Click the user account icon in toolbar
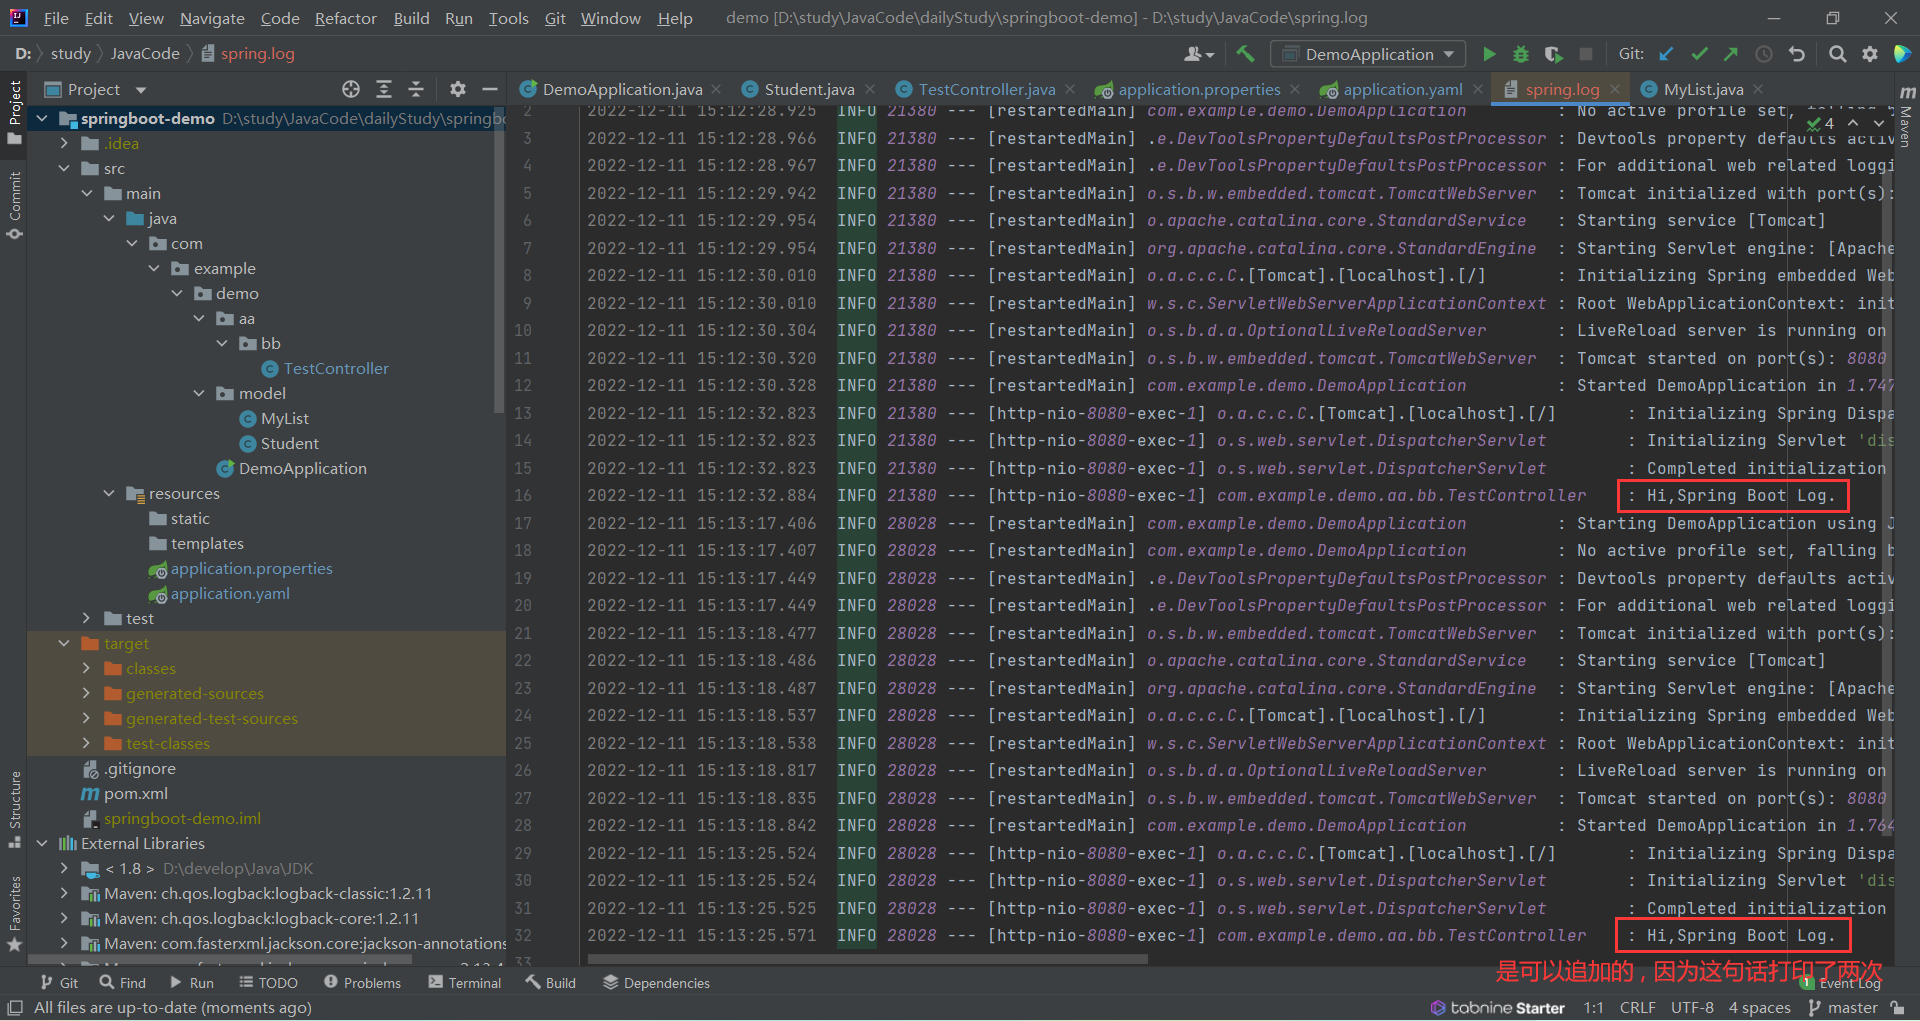This screenshot has height=1021, width=1920. [1199, 54]
